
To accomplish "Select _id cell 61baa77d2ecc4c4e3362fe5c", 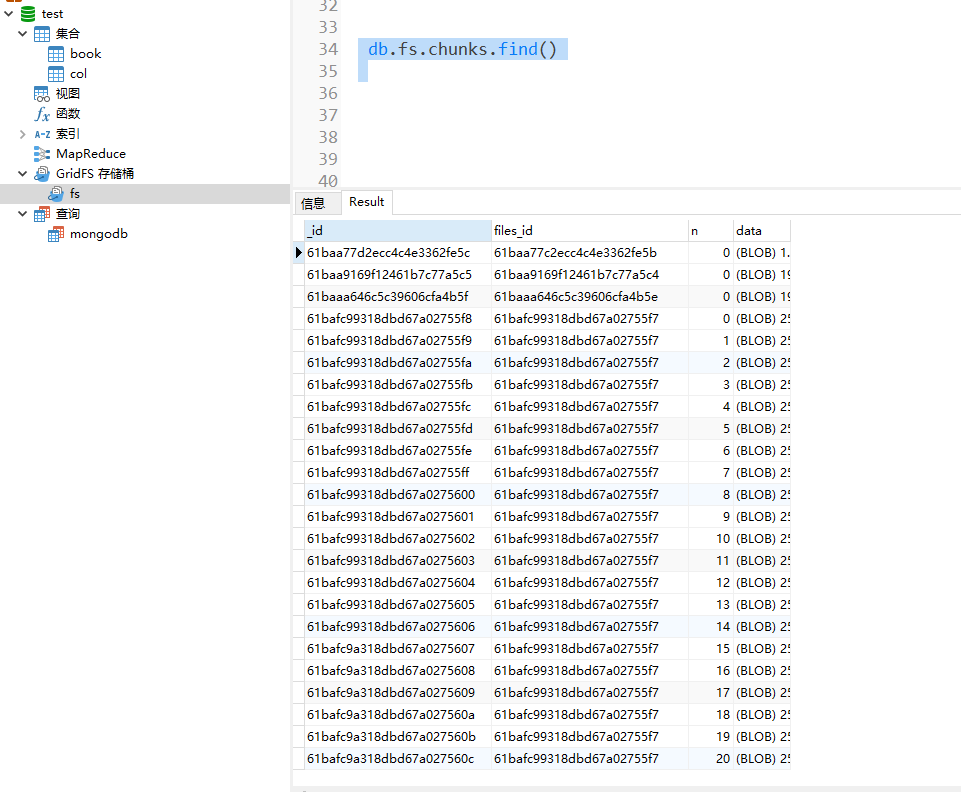I will [398, 253].
